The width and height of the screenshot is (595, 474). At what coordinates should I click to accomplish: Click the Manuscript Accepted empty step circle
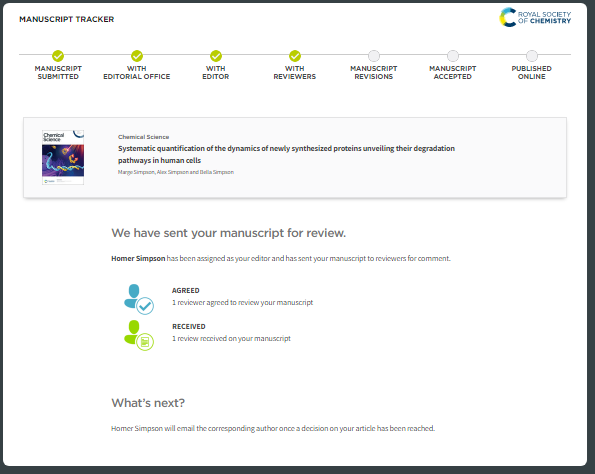tap(453, 56)
